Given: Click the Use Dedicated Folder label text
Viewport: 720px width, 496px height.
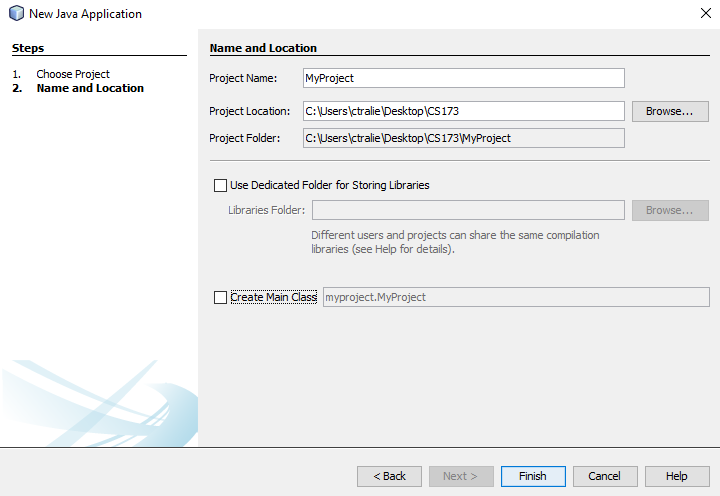Looking at the screenshot, I should (x=330, y=185).
